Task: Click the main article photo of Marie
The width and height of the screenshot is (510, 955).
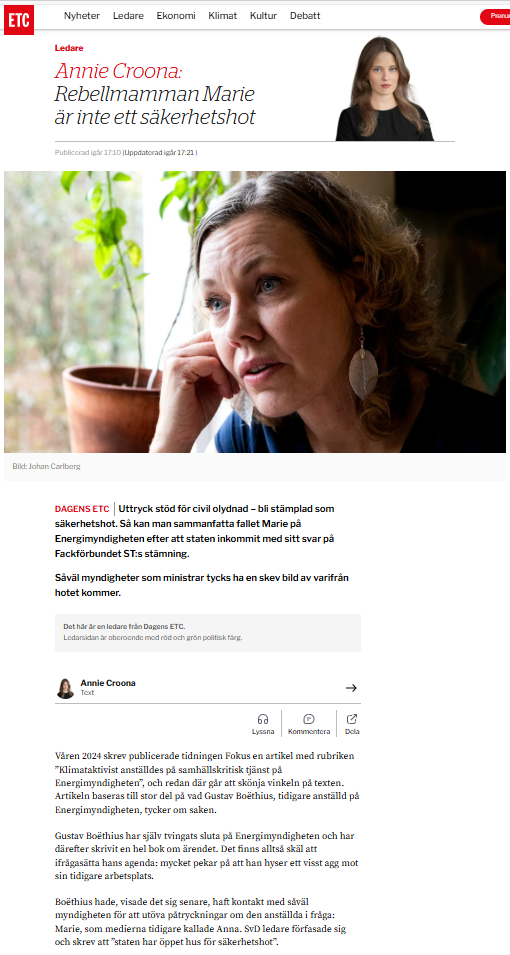Action: coord(255,311)
